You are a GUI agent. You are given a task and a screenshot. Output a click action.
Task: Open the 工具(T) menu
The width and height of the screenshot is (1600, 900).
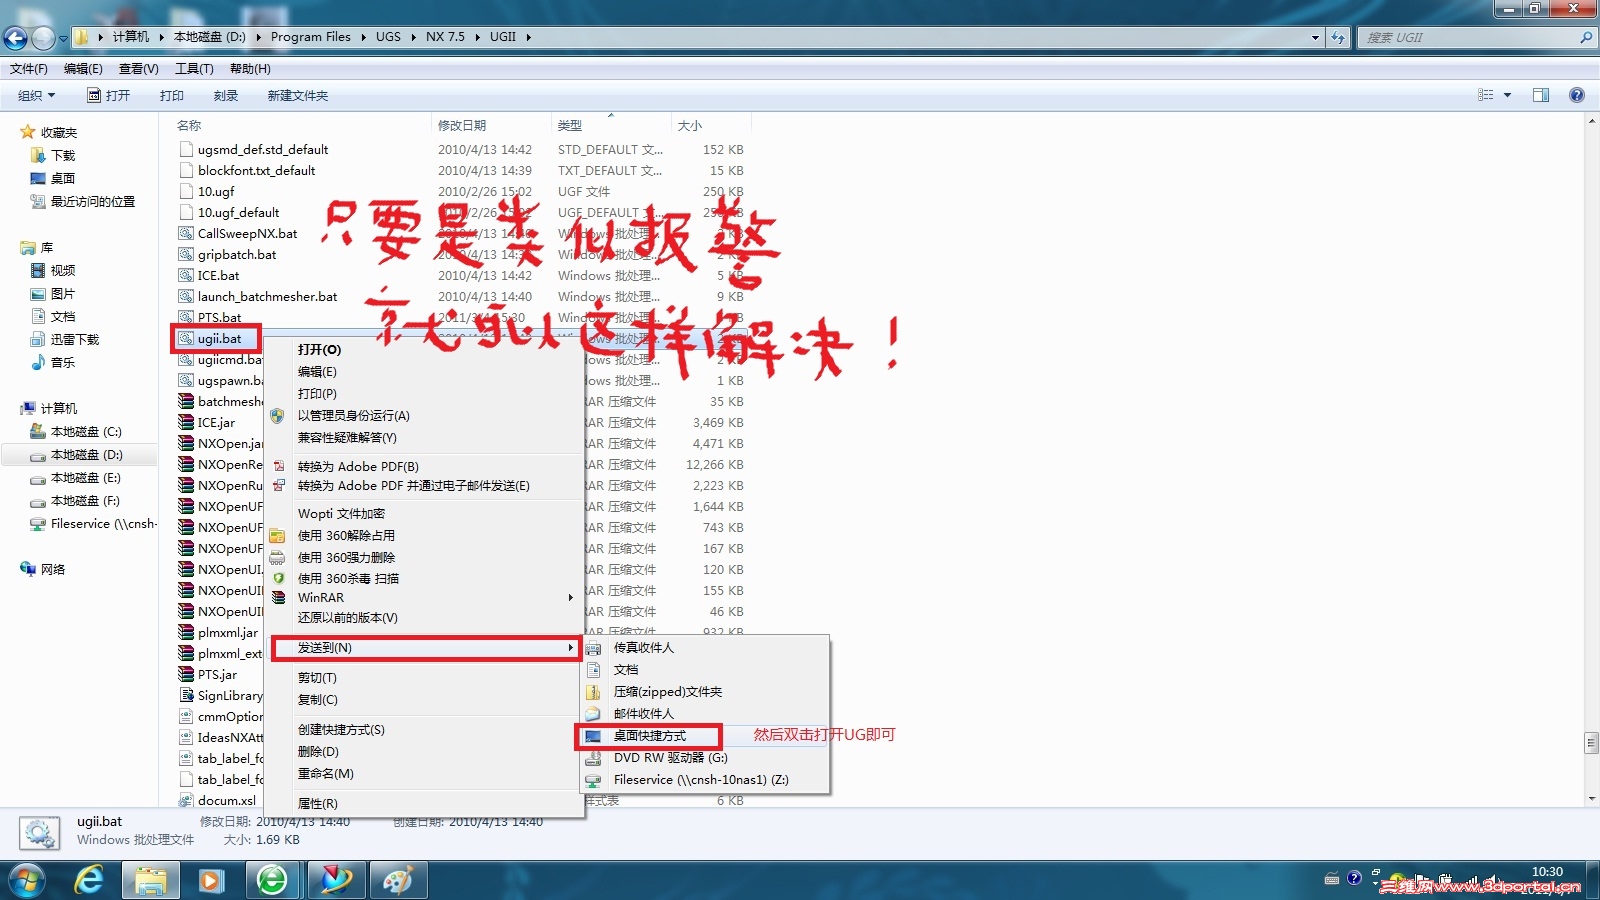pyautogui.click(x=194, y=69)
